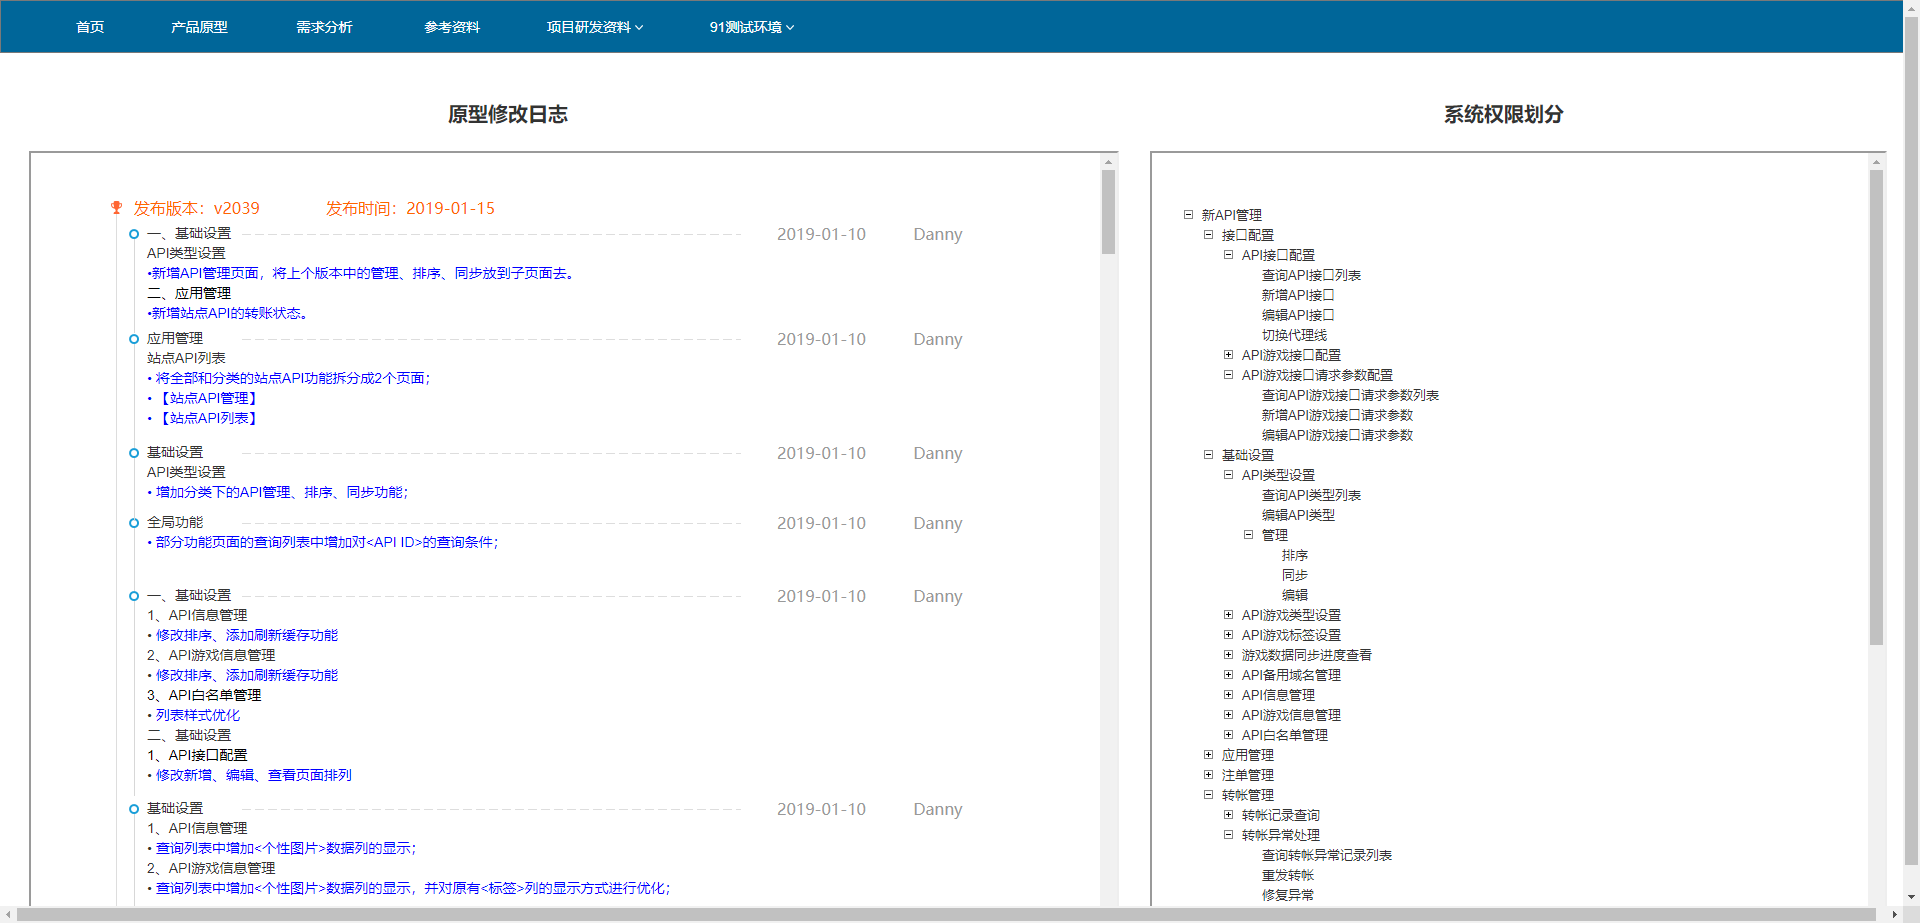Select 编辑API接口 tree item
The image size is (1920, 923).
point(1298,315)
